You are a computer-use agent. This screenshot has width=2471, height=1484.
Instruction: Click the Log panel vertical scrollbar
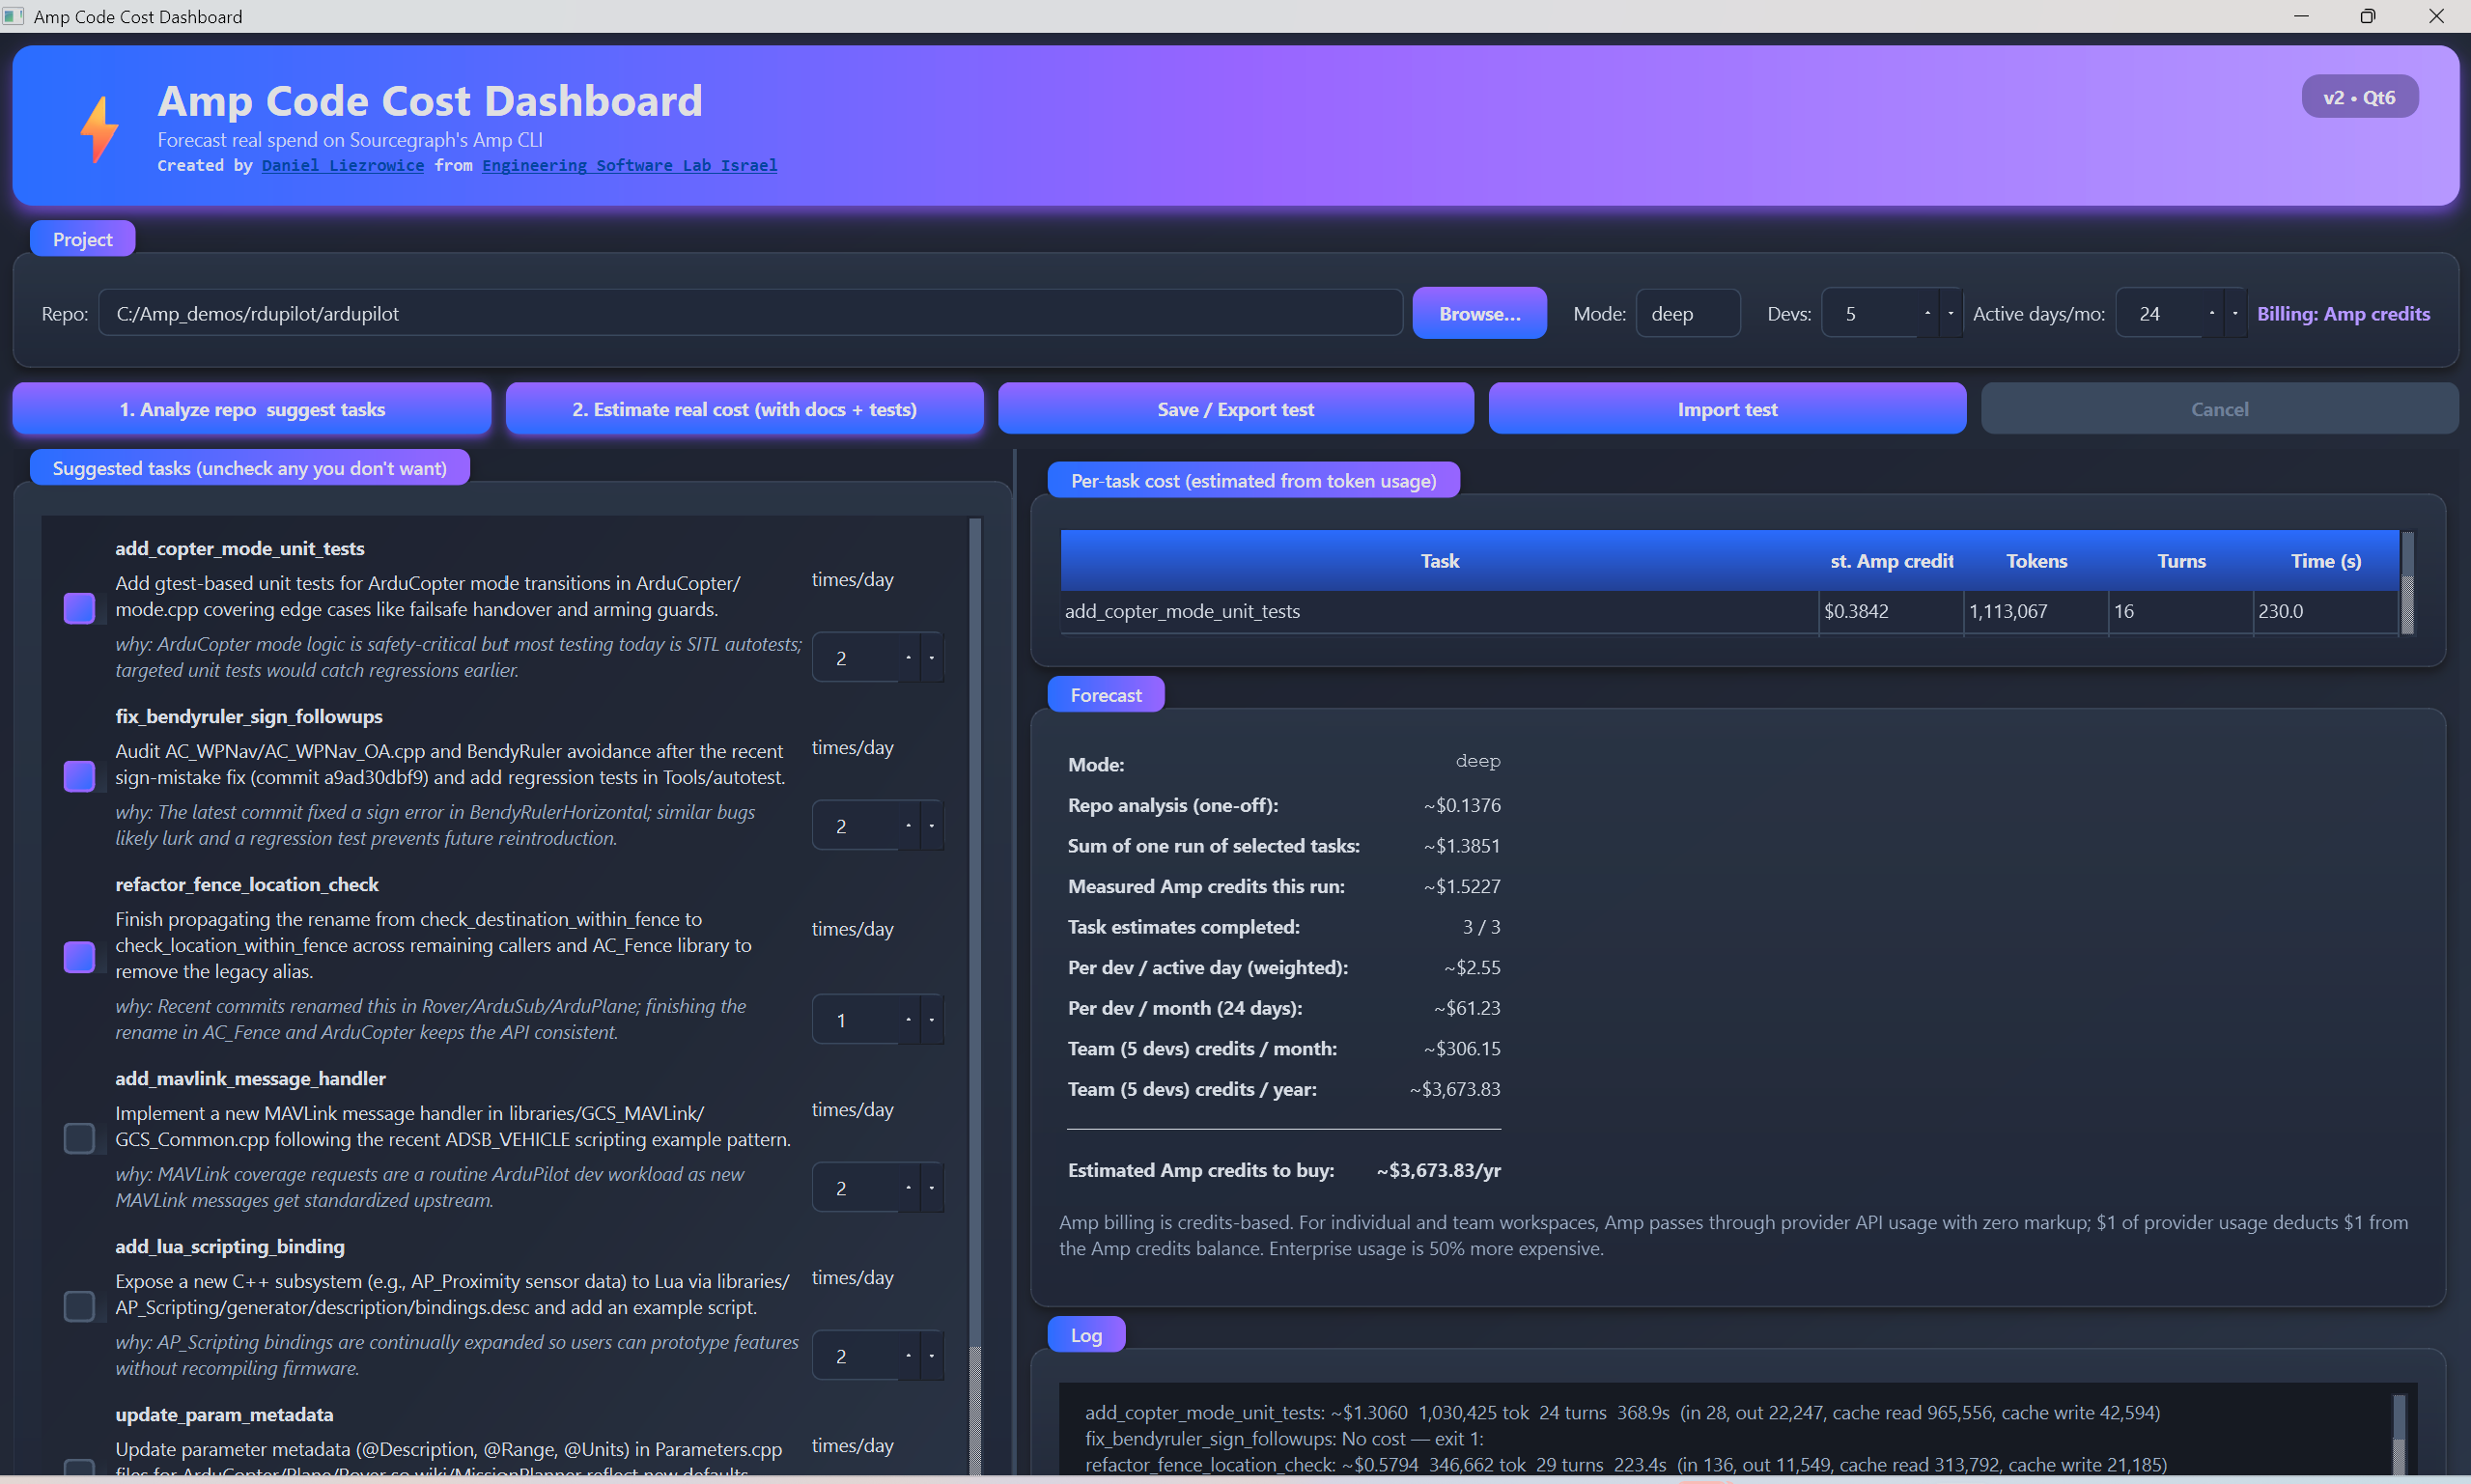(x=2398, y=1433)
